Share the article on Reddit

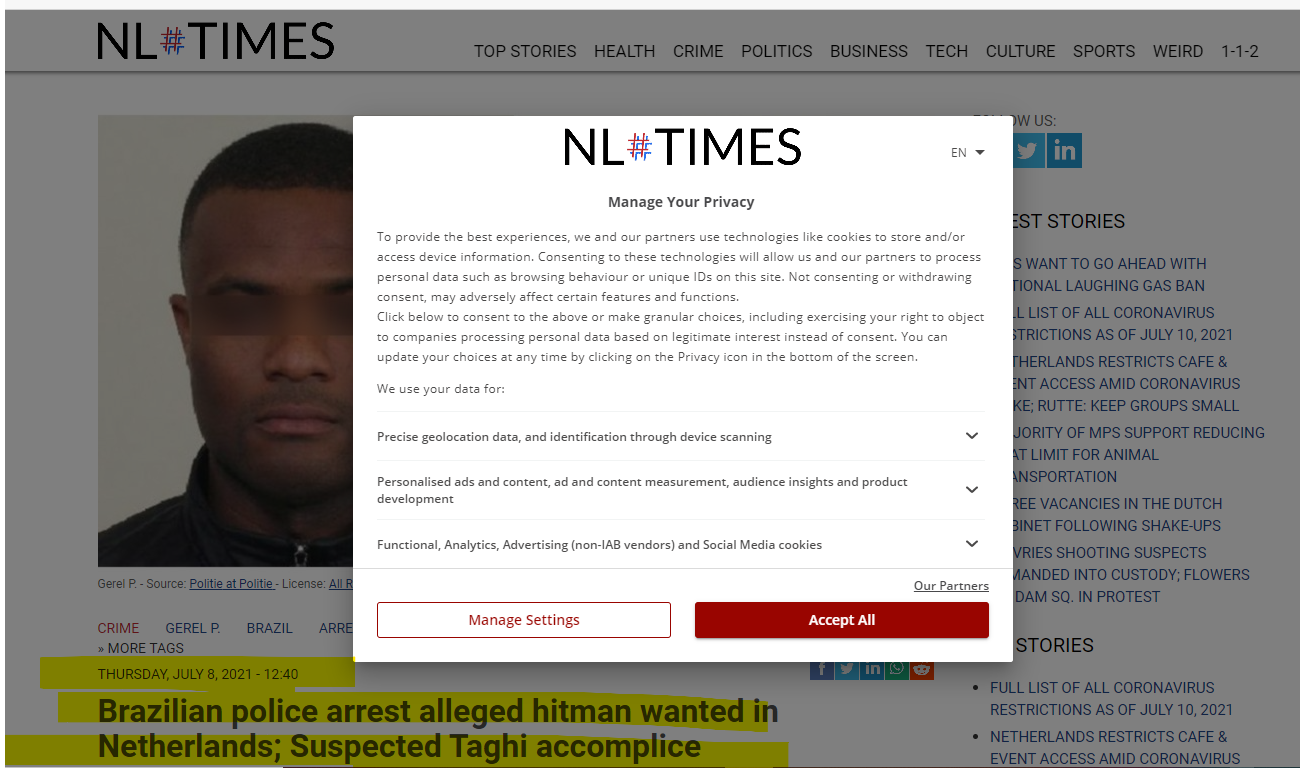pyautogui.click(x=922, y=669)
